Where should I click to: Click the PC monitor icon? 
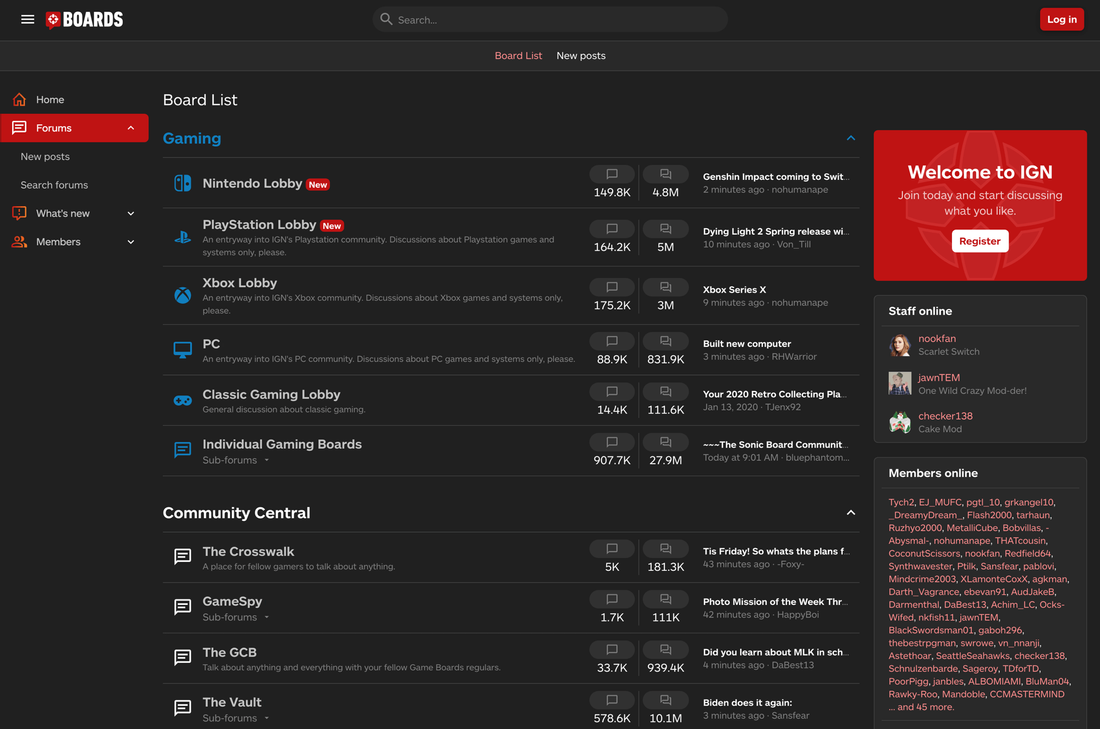pos(183,350)
